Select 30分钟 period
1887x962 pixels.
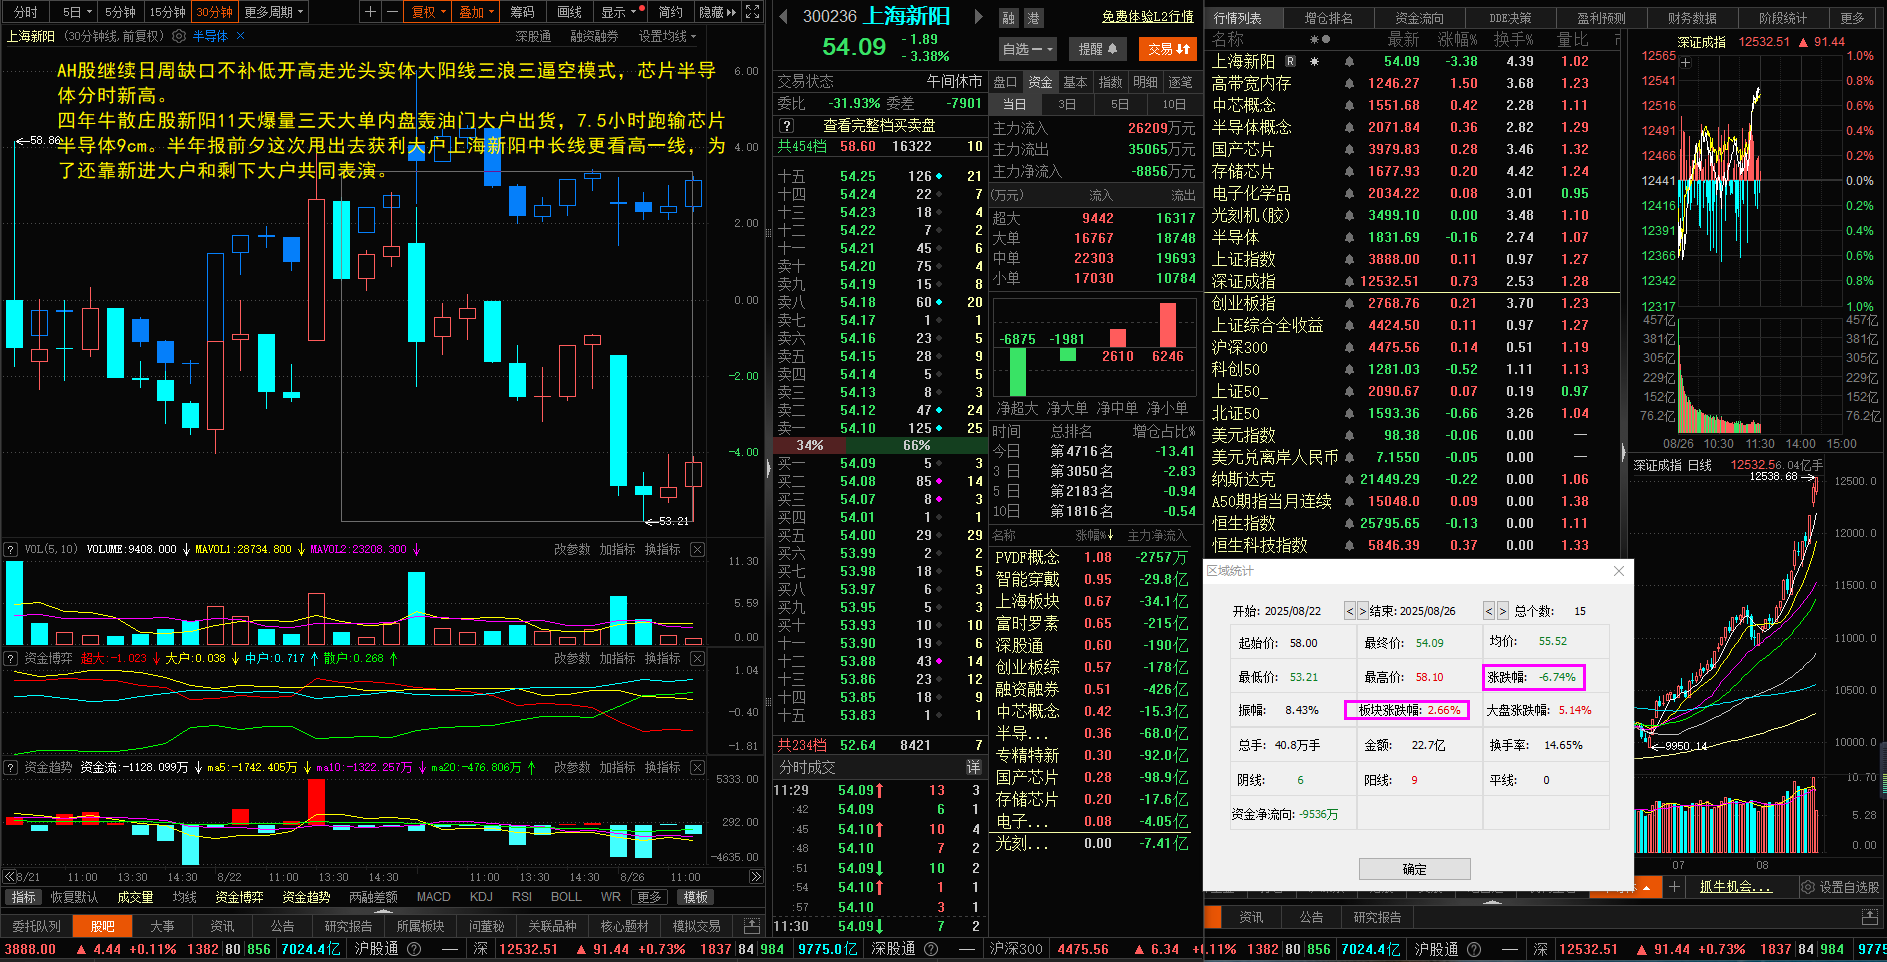tap(214, 12)
